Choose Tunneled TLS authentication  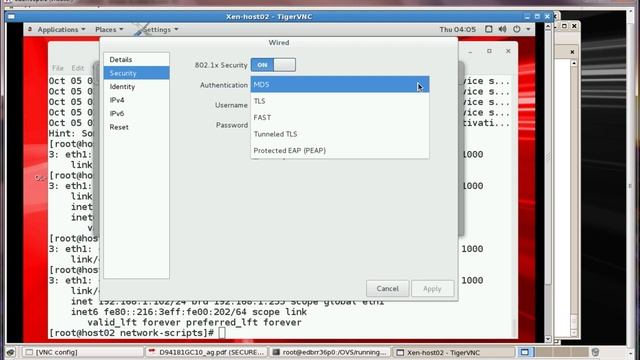pos(340,134)
